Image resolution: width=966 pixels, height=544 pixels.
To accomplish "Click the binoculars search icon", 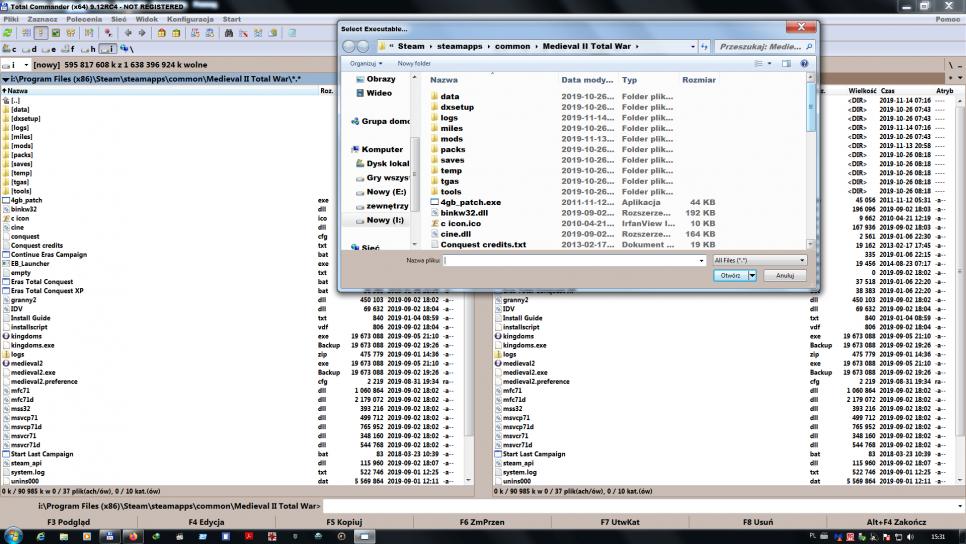I will coord(229,33).
